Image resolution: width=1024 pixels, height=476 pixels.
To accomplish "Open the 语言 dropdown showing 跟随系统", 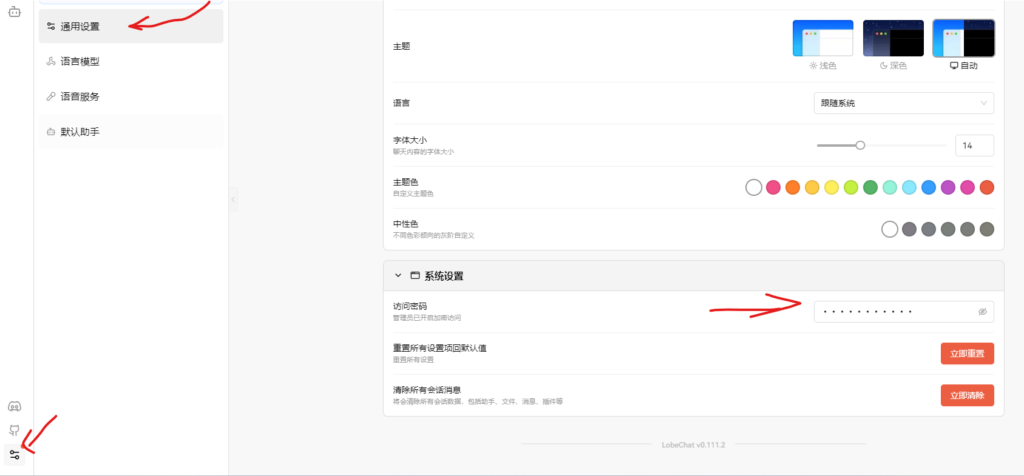I will pos(904,103).
